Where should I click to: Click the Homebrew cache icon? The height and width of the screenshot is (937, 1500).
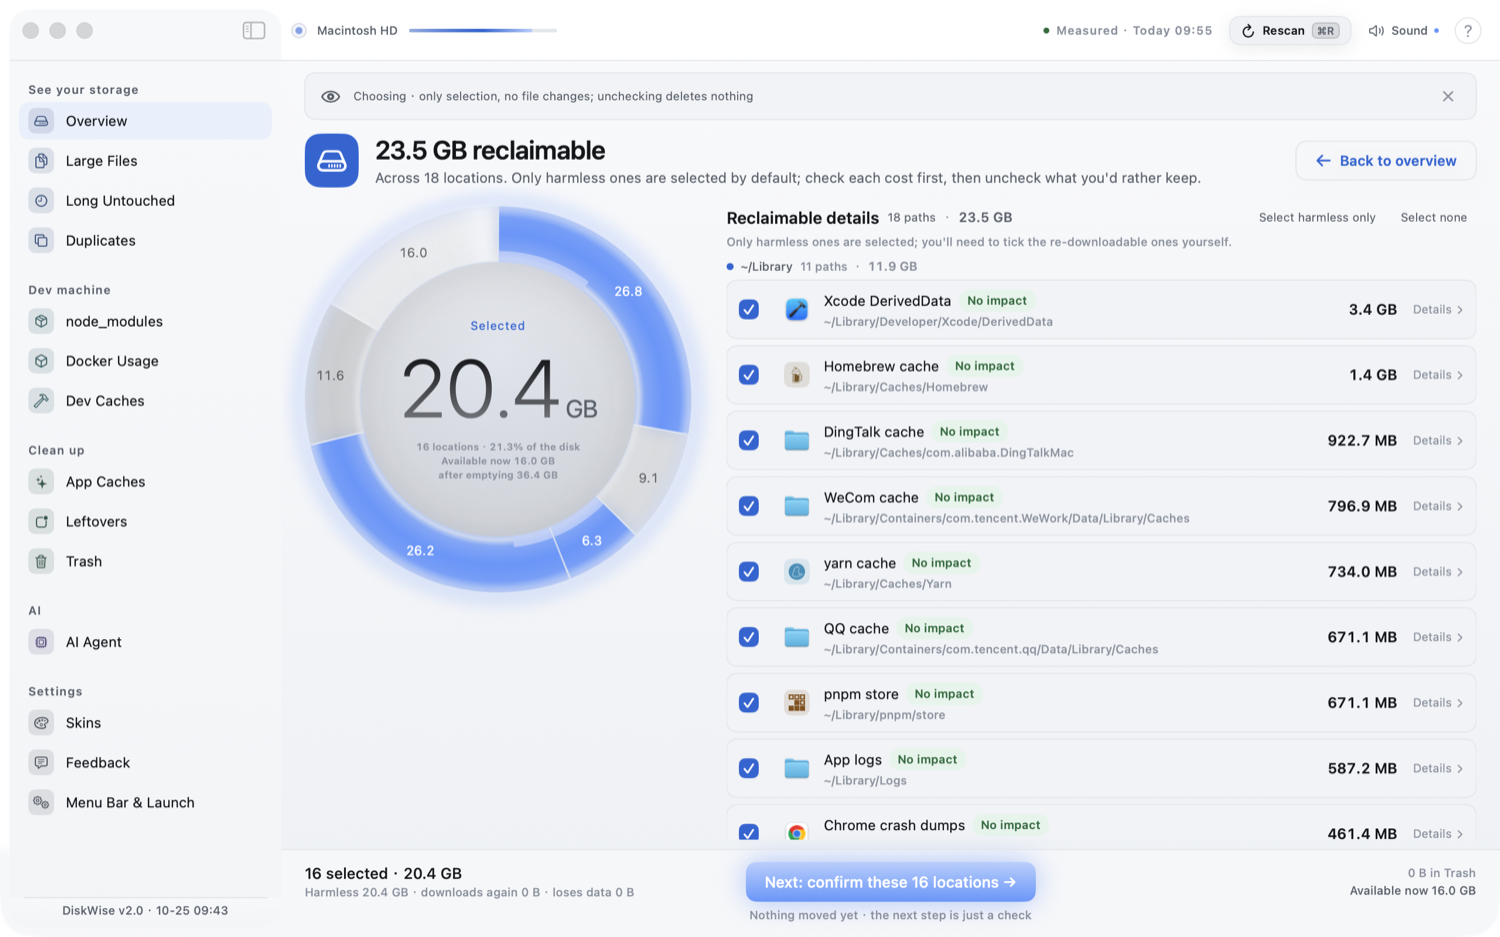tap(796, 375)
